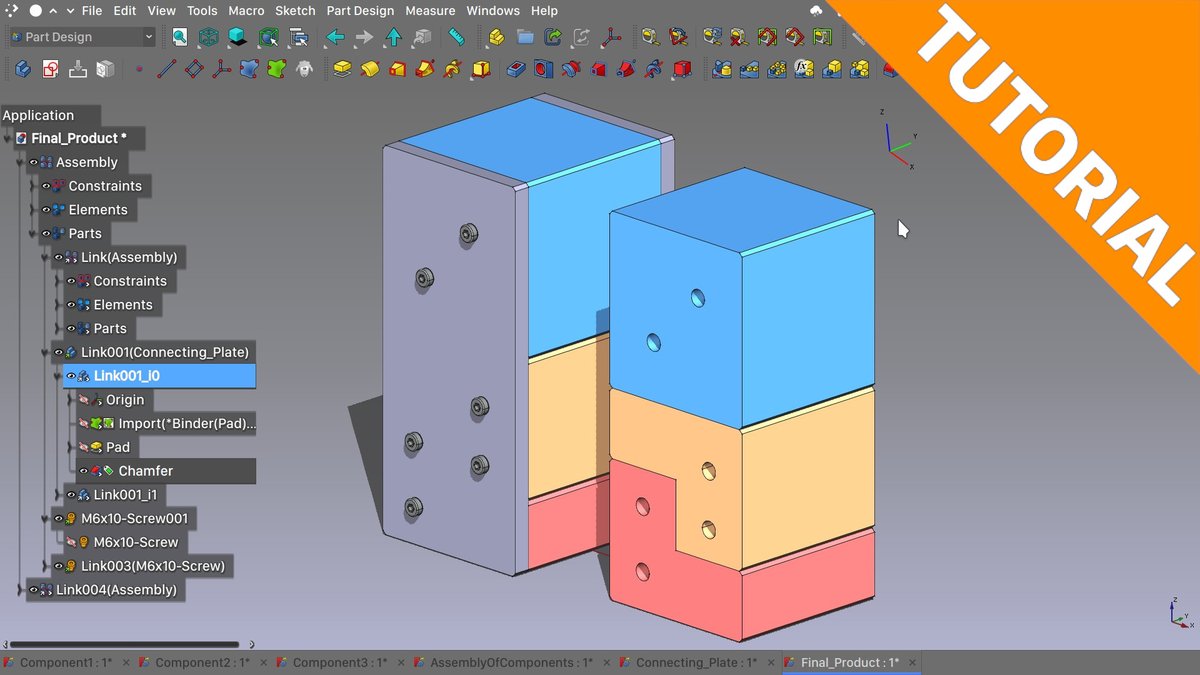
Task: Click the create sketch icon
Action: click(x=51, y=69)
